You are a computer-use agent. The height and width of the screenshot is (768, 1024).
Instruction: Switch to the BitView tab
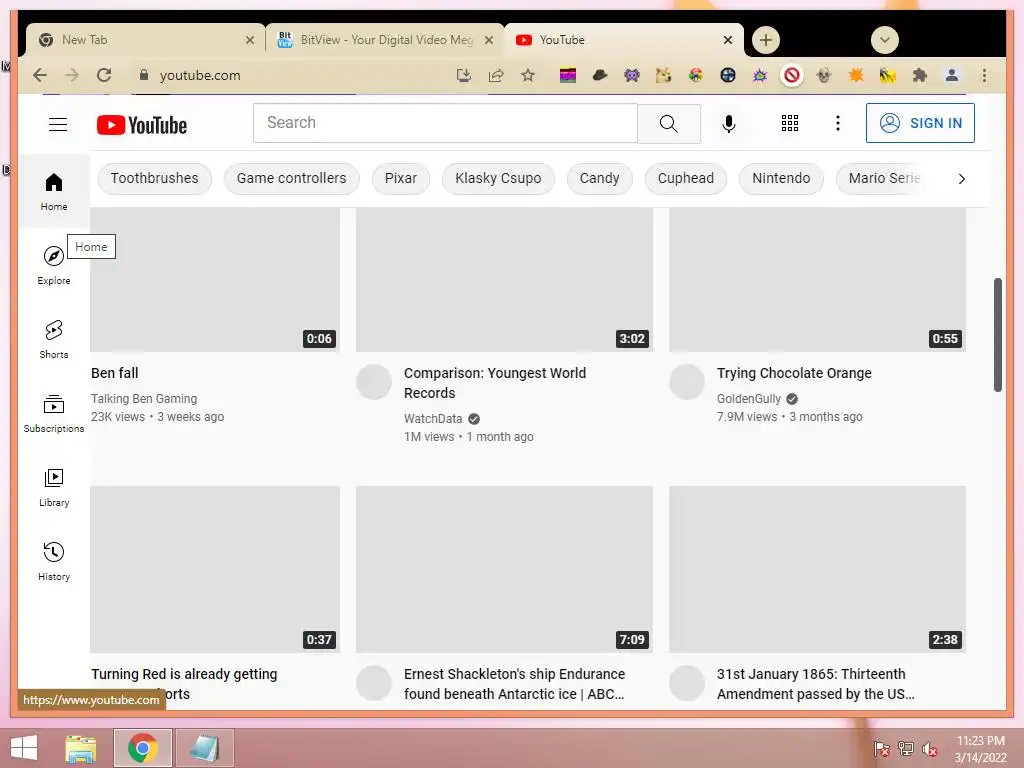point(385,40)
